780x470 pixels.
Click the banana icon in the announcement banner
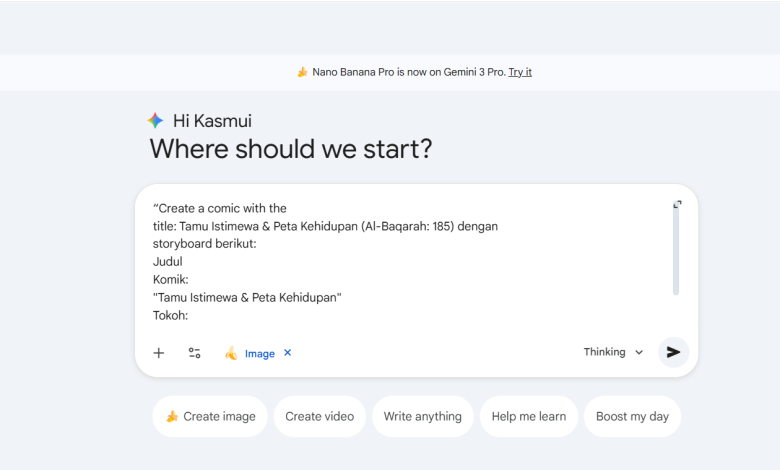click(x=302, y=72)
